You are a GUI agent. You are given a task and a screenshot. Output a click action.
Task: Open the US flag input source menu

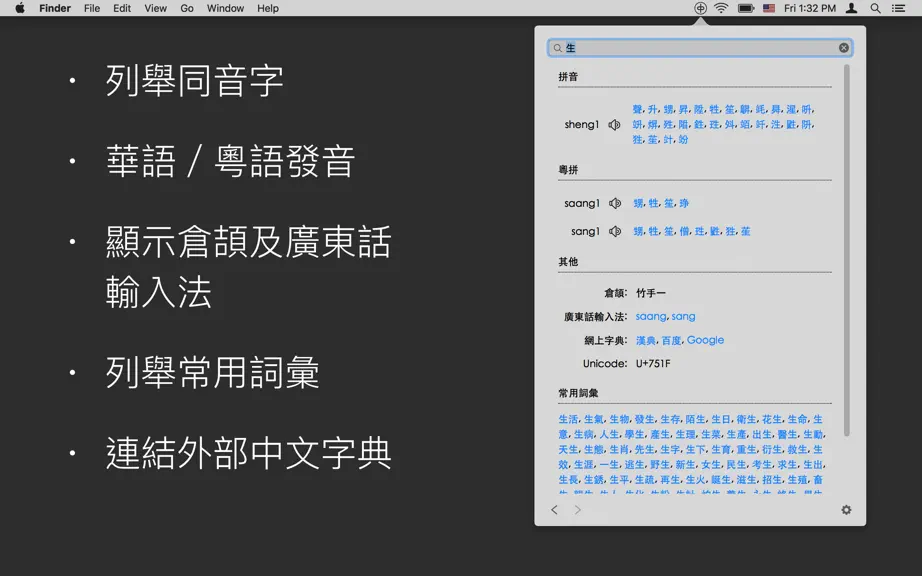(x=769, y=8)
